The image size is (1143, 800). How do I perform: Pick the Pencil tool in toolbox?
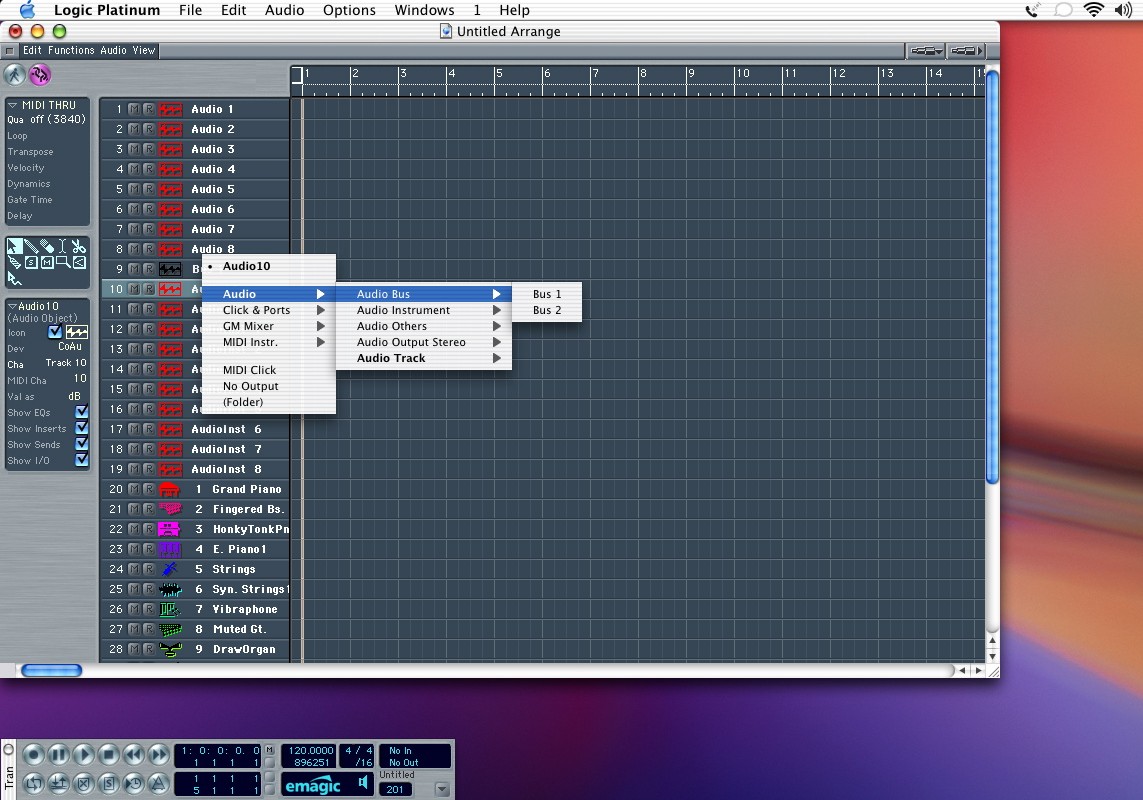pyautogui.click(x=31, y=247)
